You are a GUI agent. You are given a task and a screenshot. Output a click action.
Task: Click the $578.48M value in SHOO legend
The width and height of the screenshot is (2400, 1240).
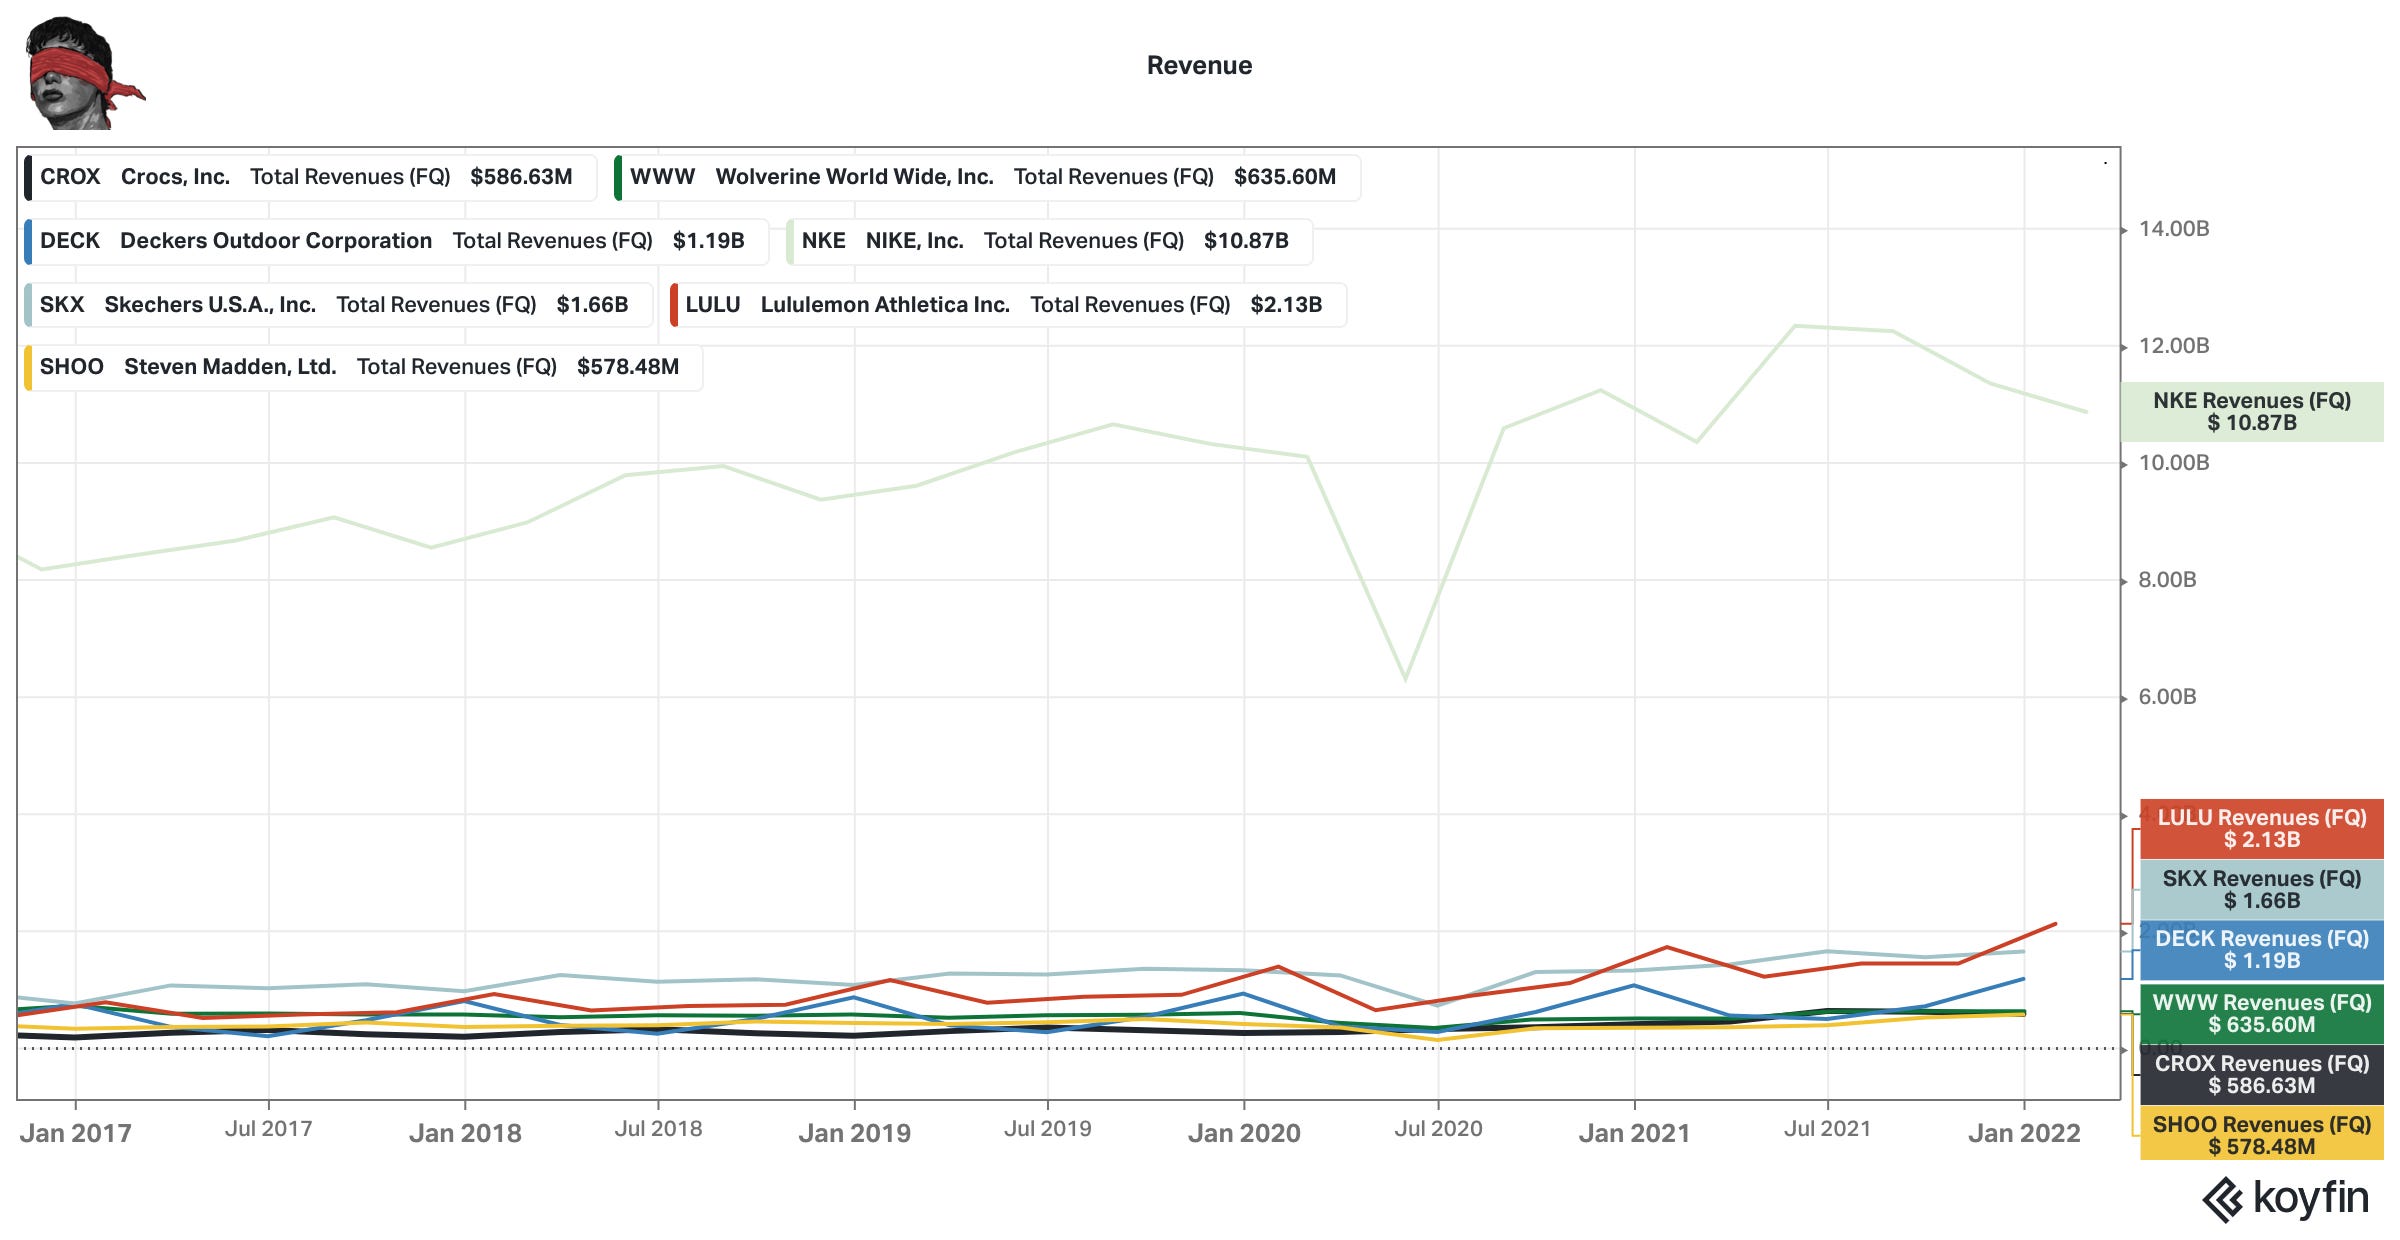[628, 367]
